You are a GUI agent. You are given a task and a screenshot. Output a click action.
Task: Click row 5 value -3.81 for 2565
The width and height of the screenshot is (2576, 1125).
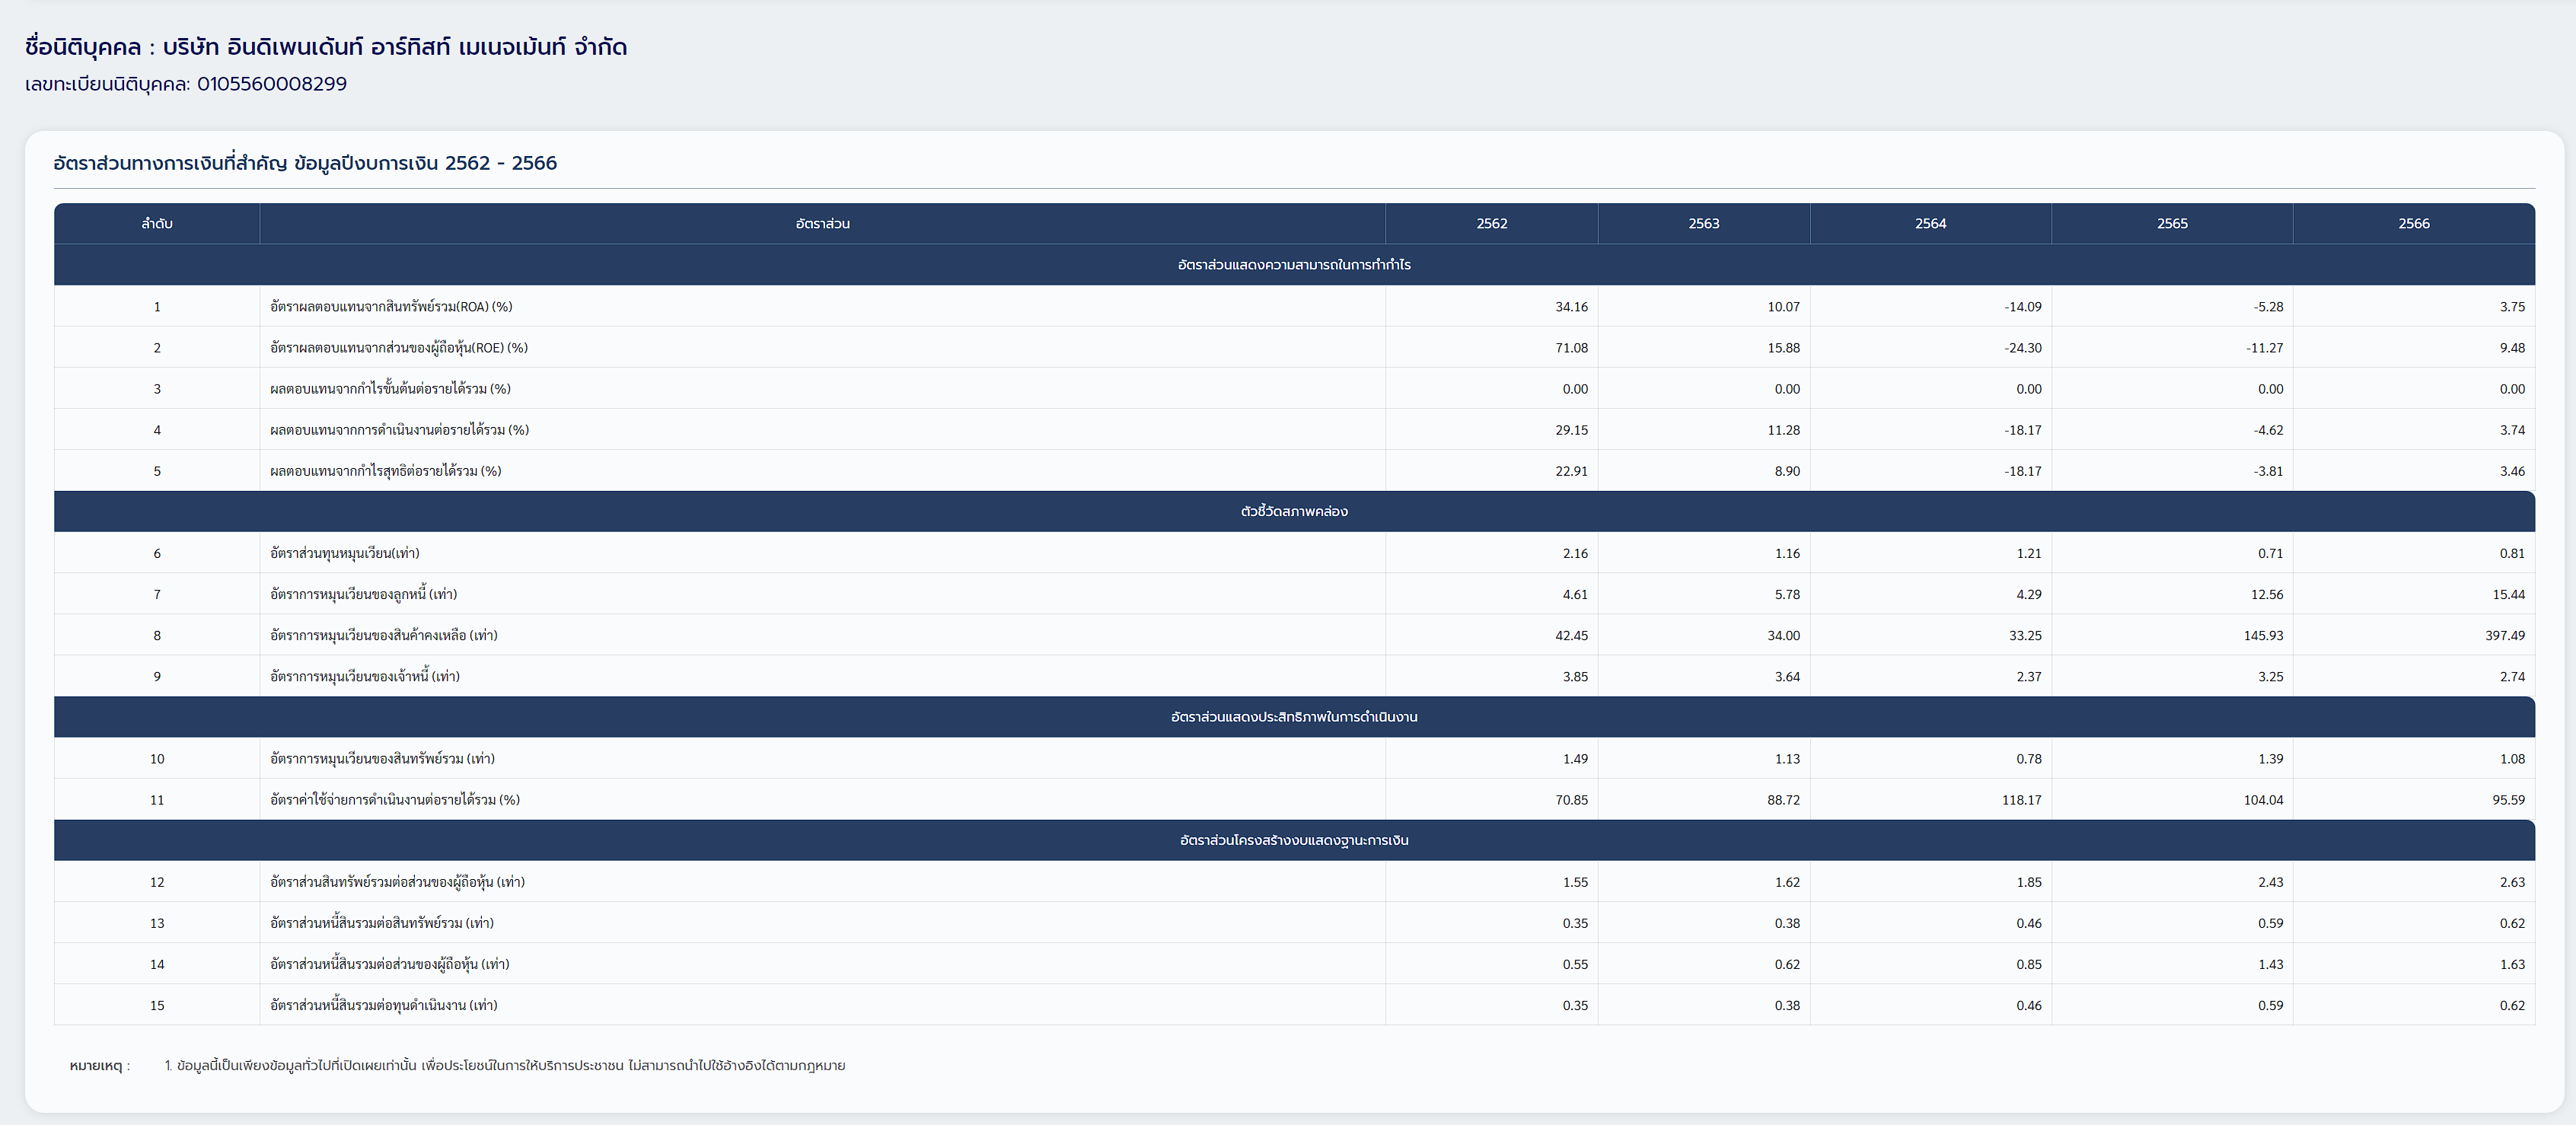[x=2268, y=471]
